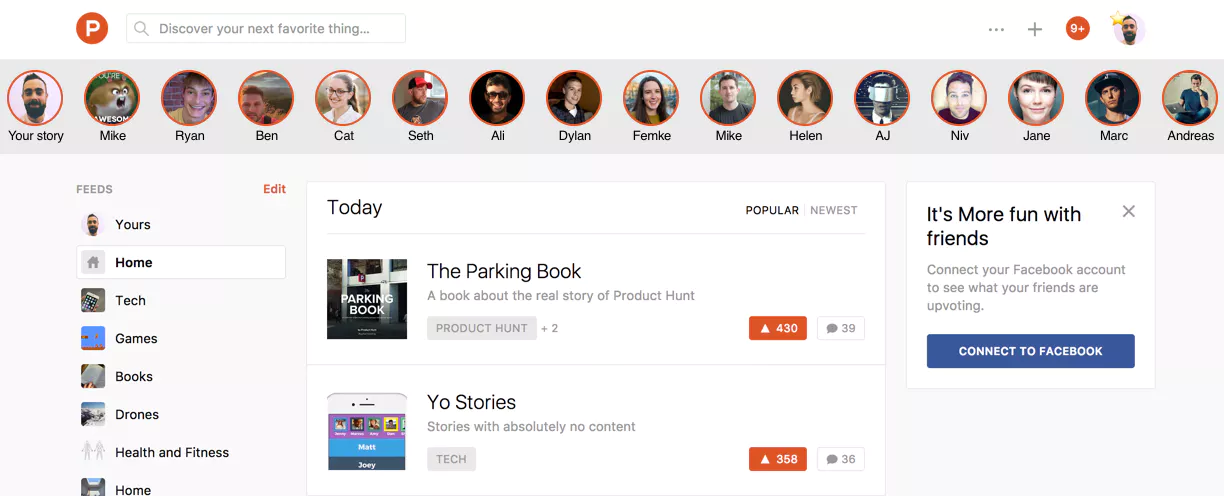
Task: Select the Popular sorting tab
Action: point(772,210)
